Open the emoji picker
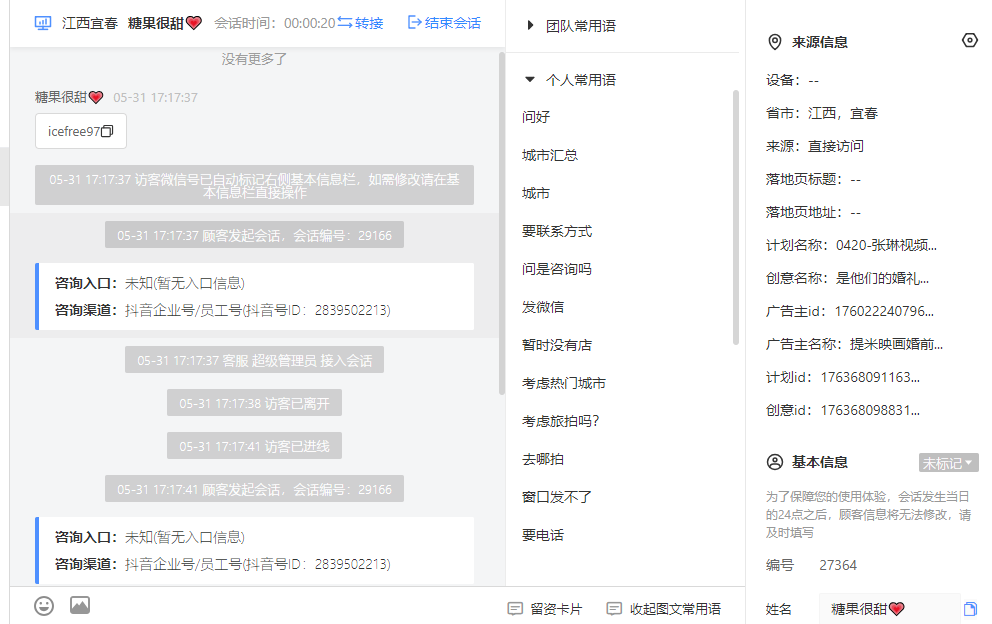The image size is (992, 624). tap(44, 606)
